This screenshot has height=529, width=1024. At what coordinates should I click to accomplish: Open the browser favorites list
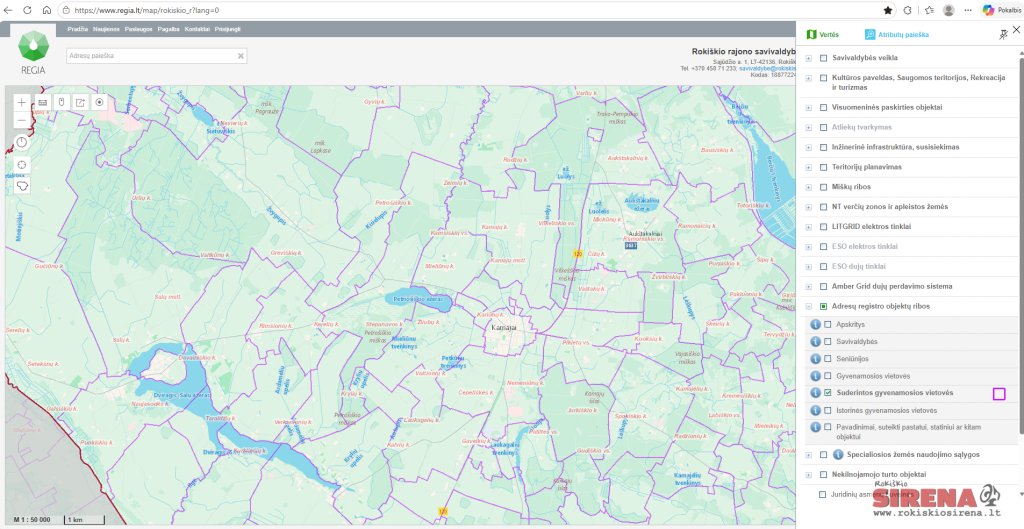(929, 10)
